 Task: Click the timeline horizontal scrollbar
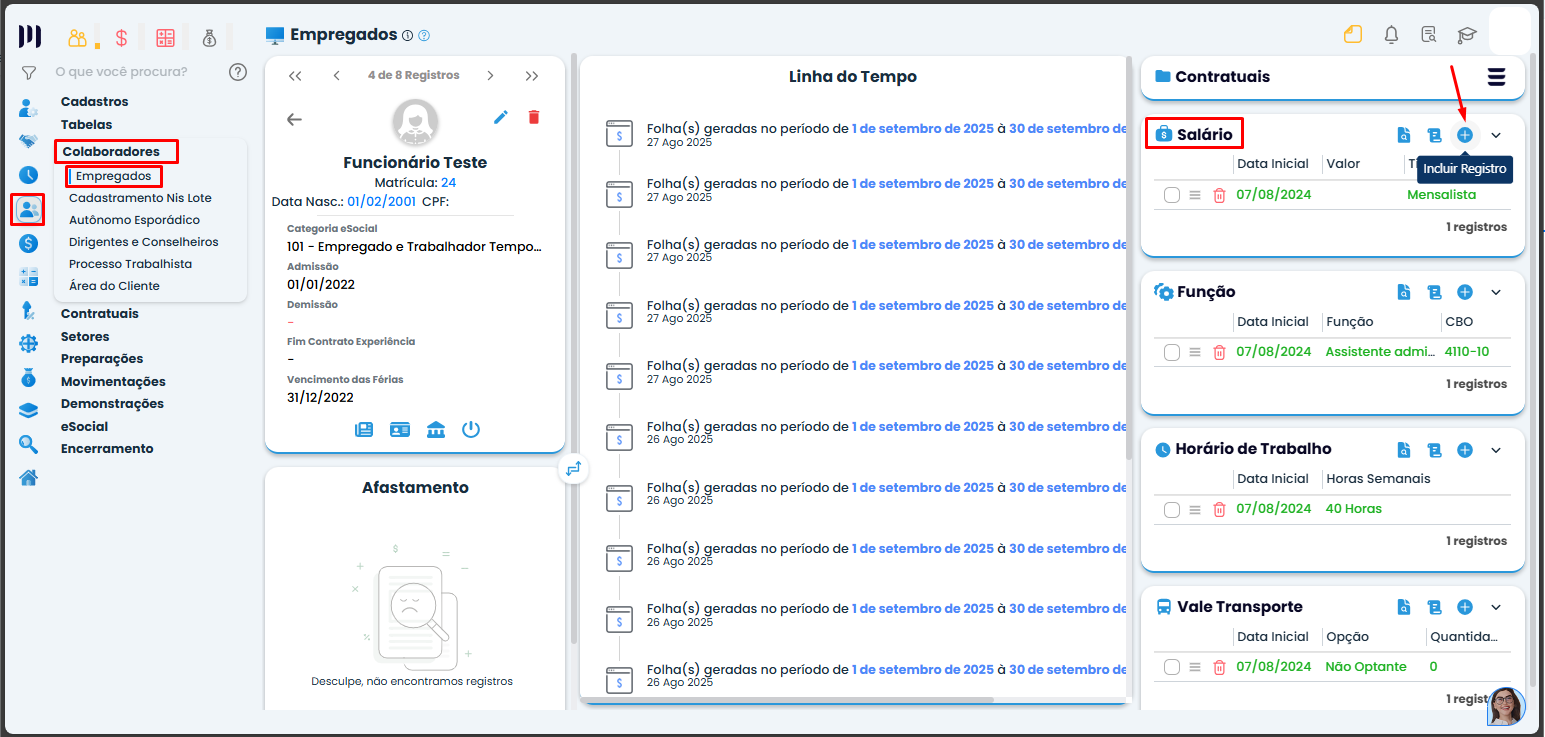[x=788, y=700]
